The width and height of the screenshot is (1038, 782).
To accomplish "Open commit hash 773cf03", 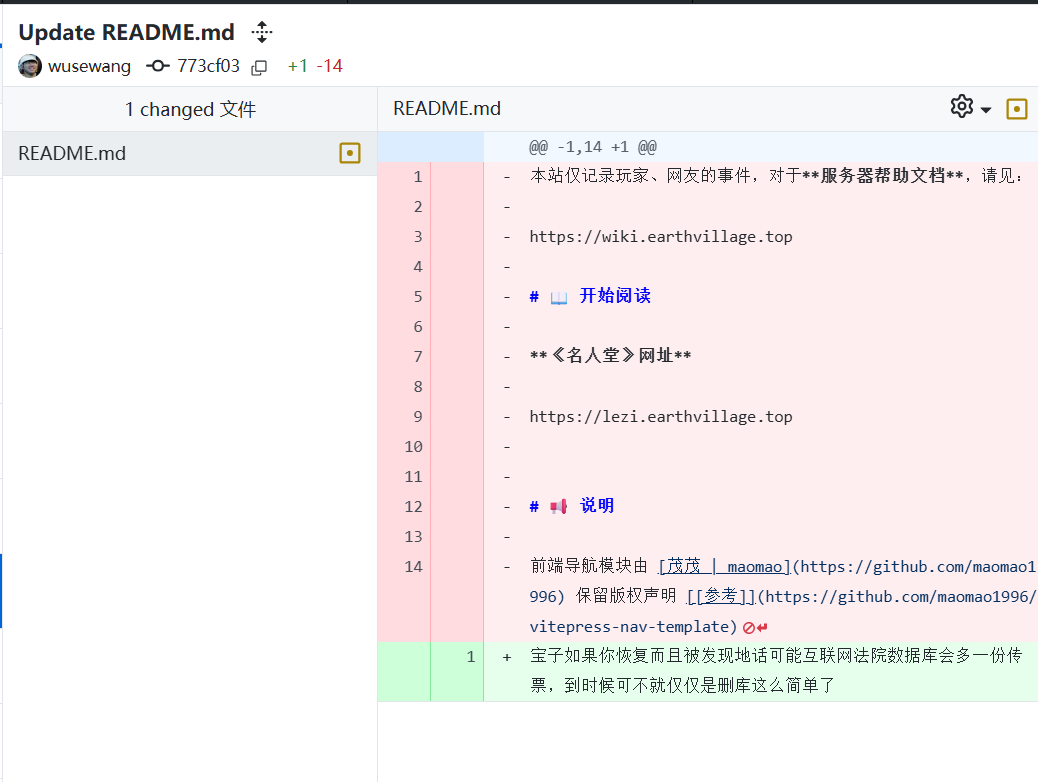I will point(208,66).
